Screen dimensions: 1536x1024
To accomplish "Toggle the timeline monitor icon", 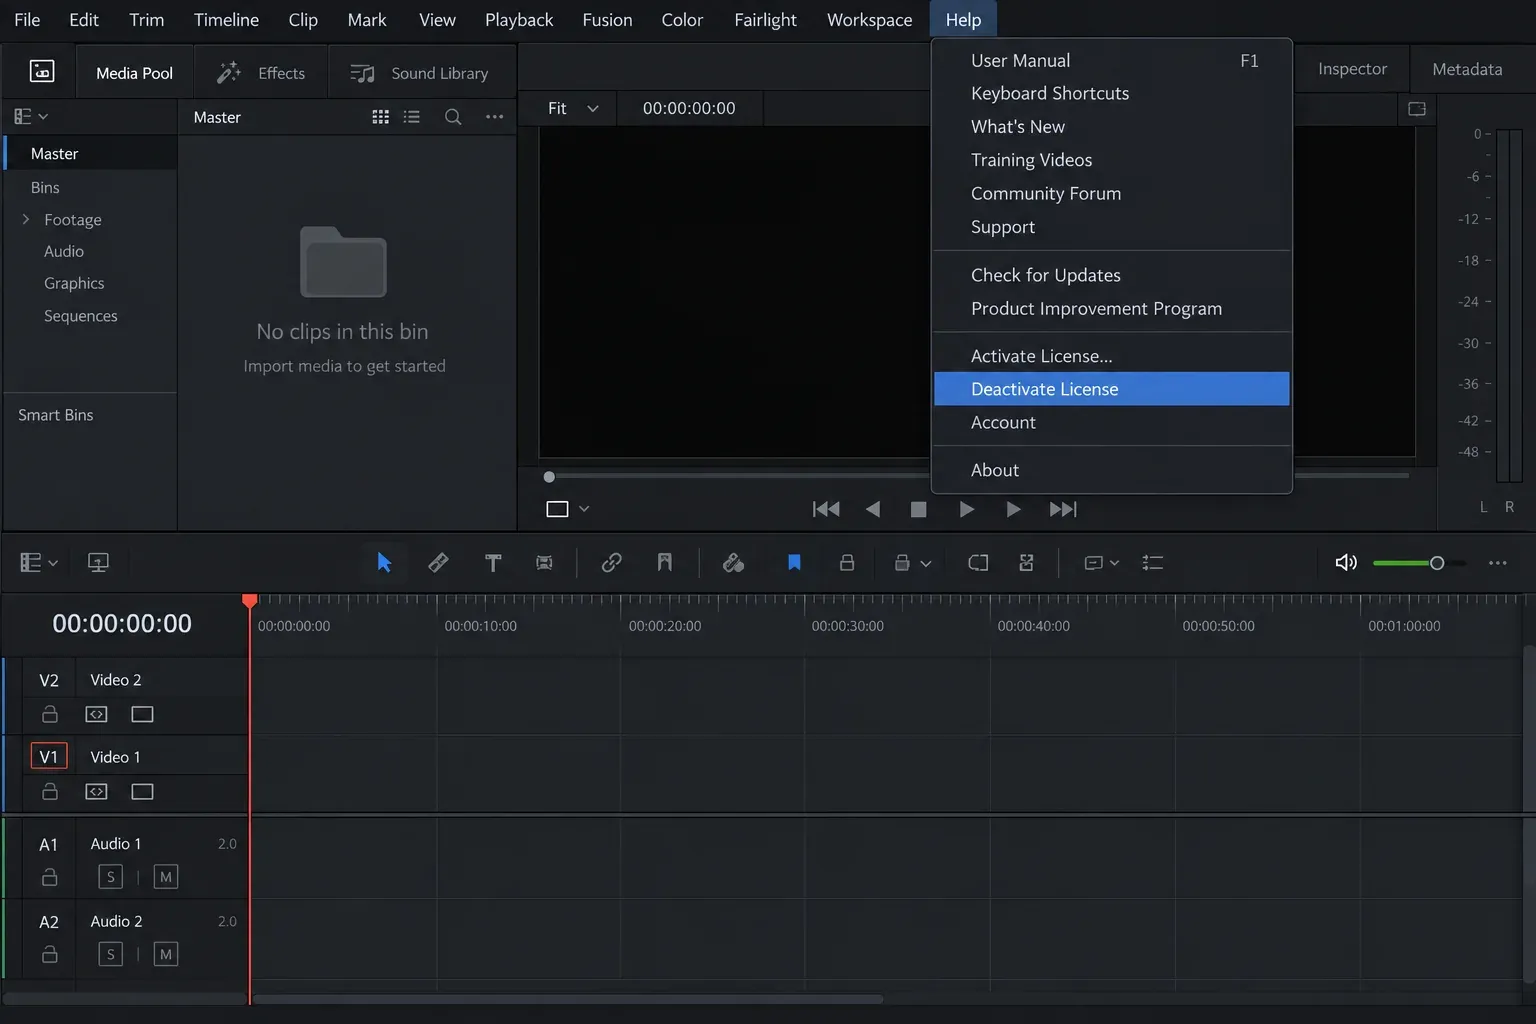I will click(x=98, y=563).
